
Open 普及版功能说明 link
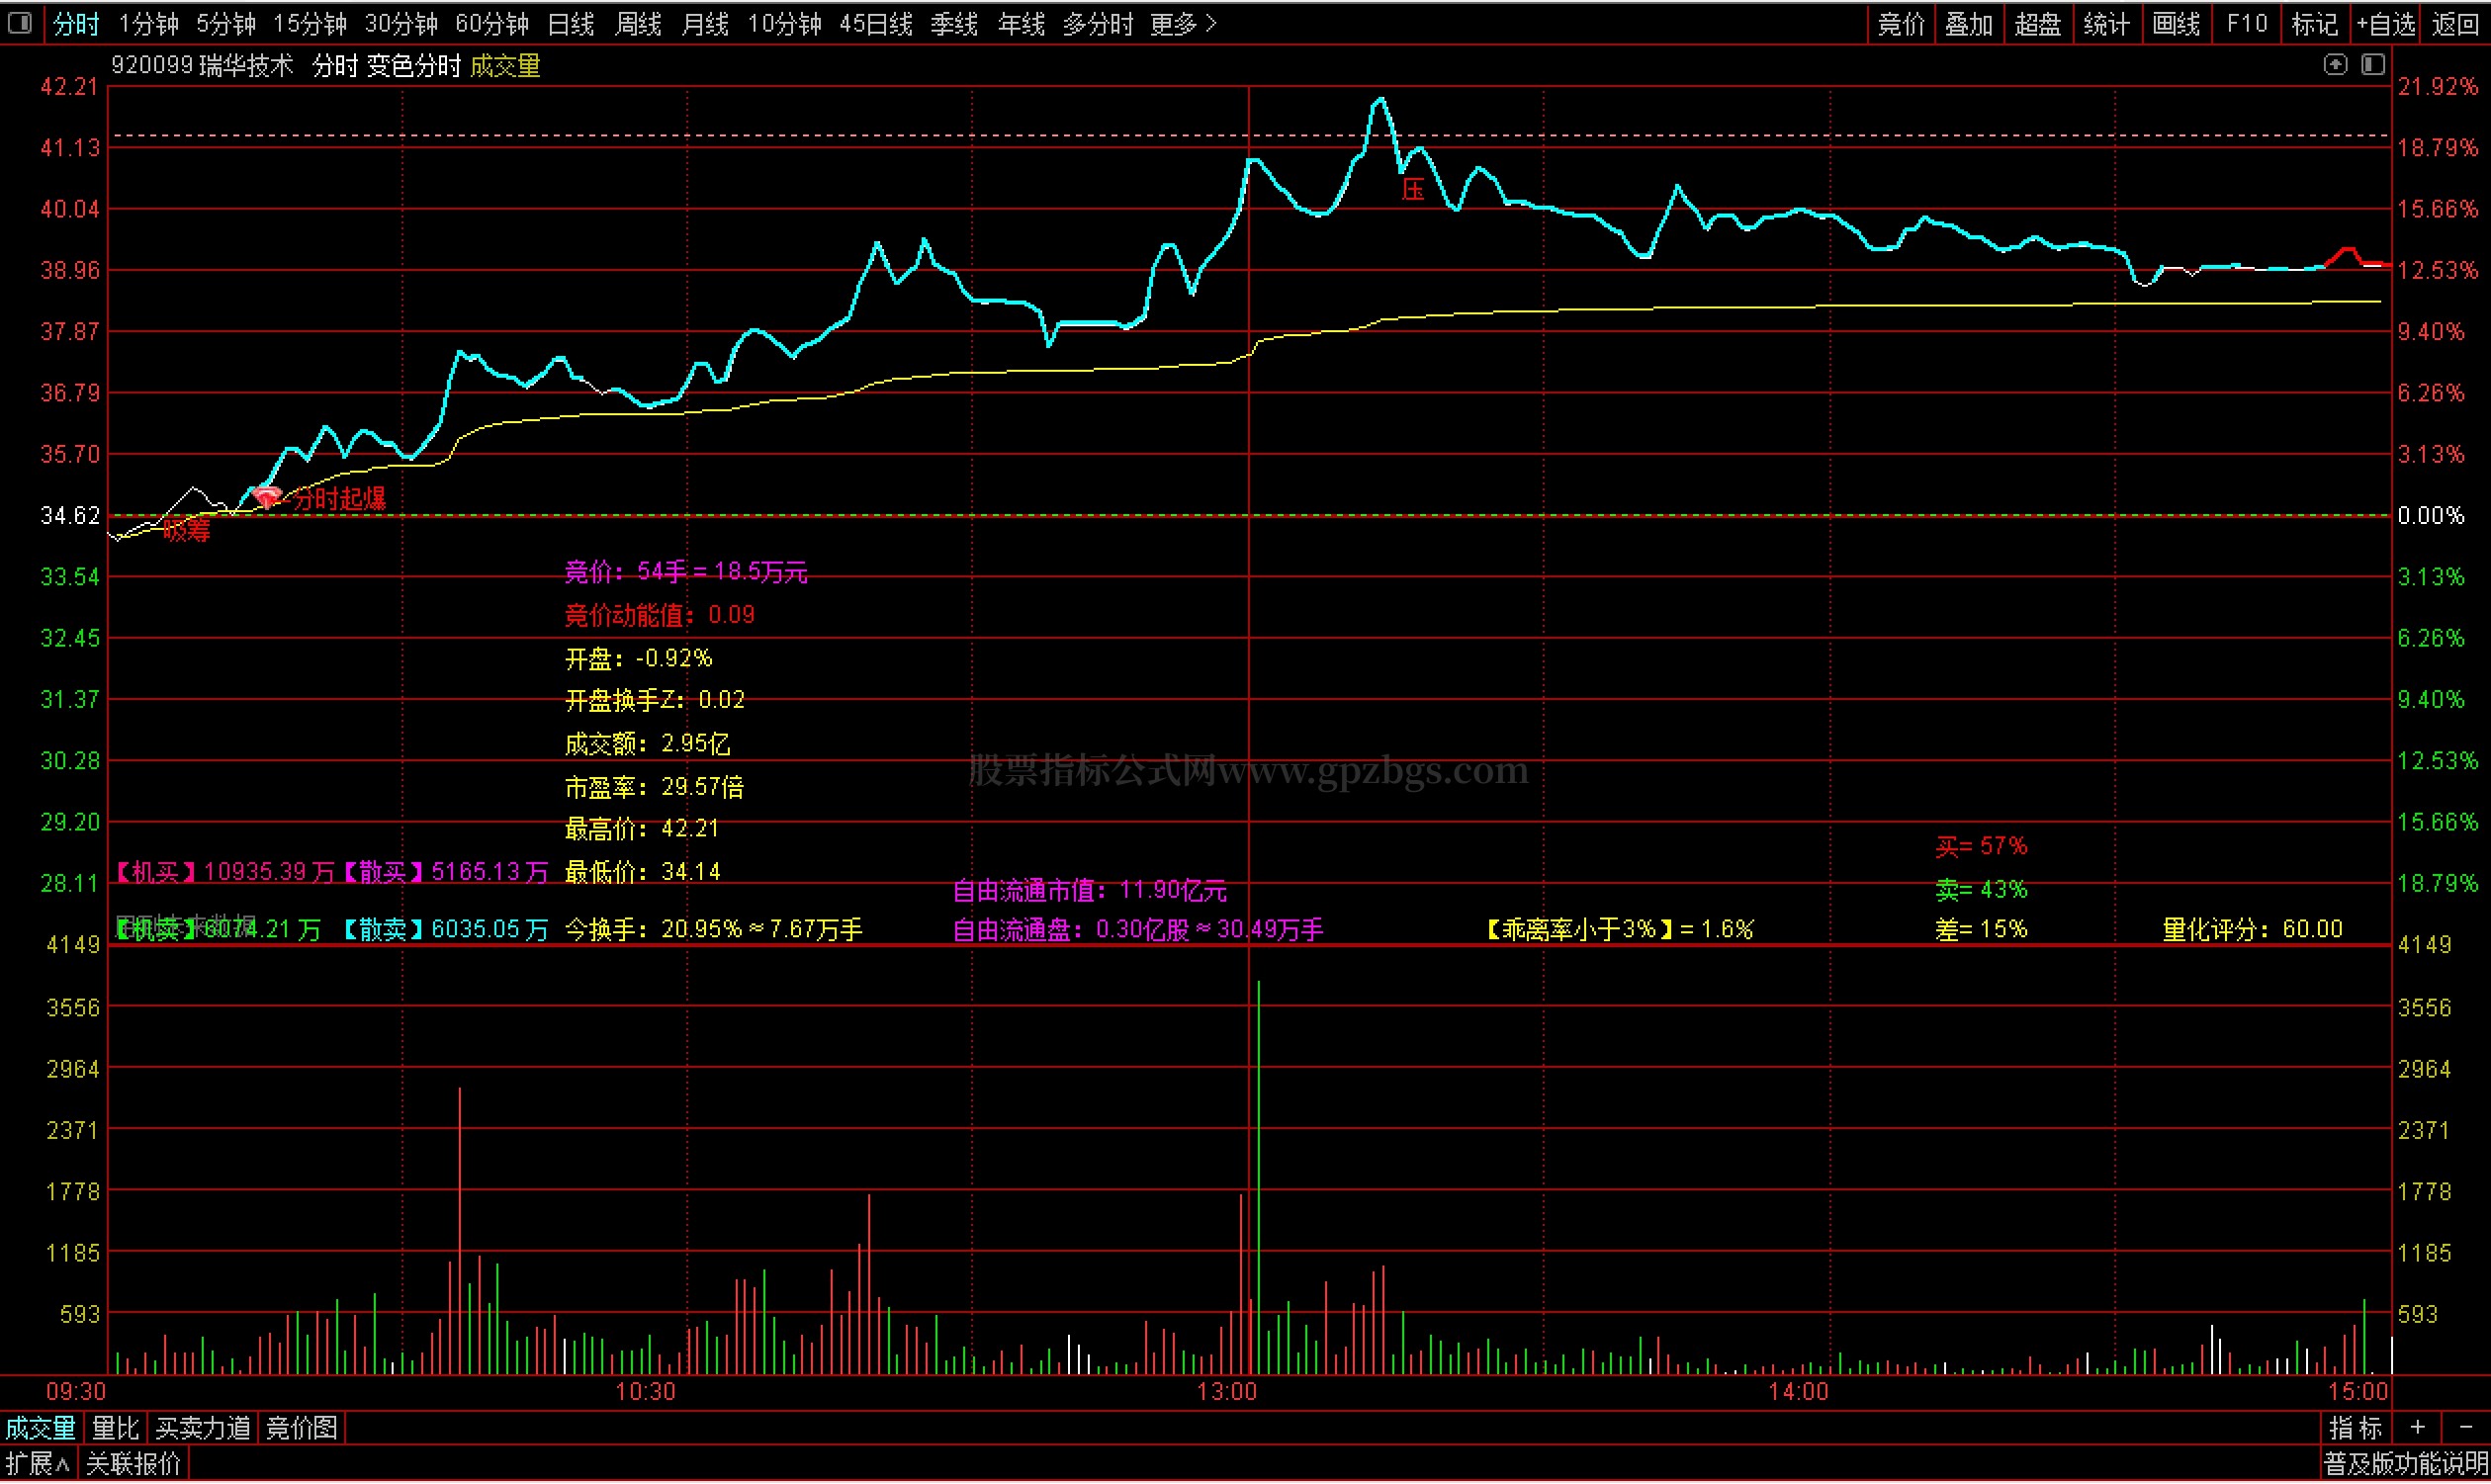point(2404,1465)
